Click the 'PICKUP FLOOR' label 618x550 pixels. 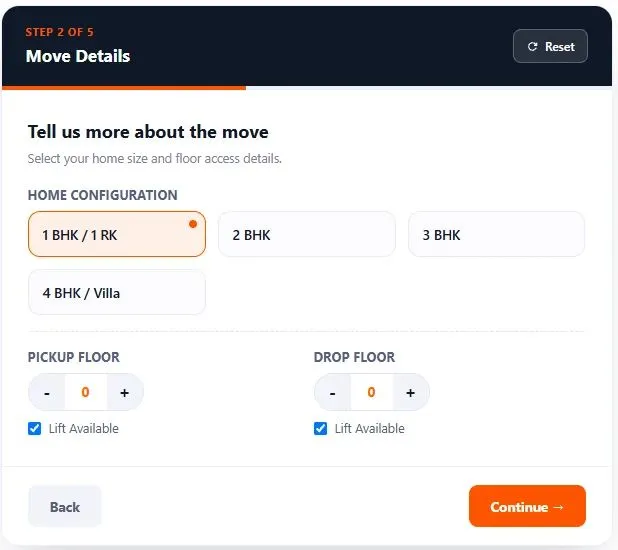click(74, 357)
